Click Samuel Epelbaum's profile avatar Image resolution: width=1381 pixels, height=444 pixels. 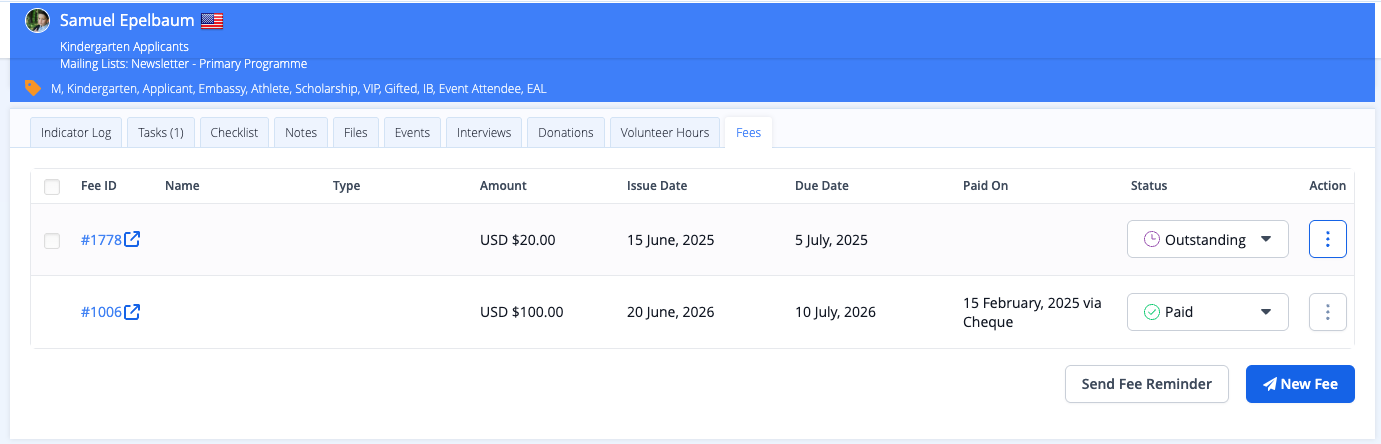pos(37,21)
